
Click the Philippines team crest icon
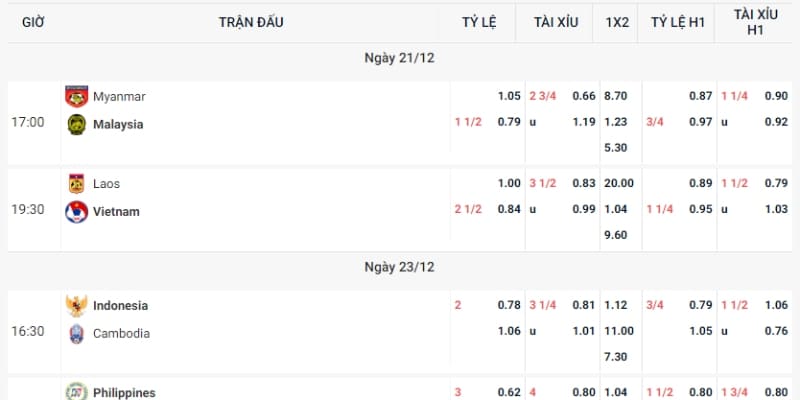point(77,392)
